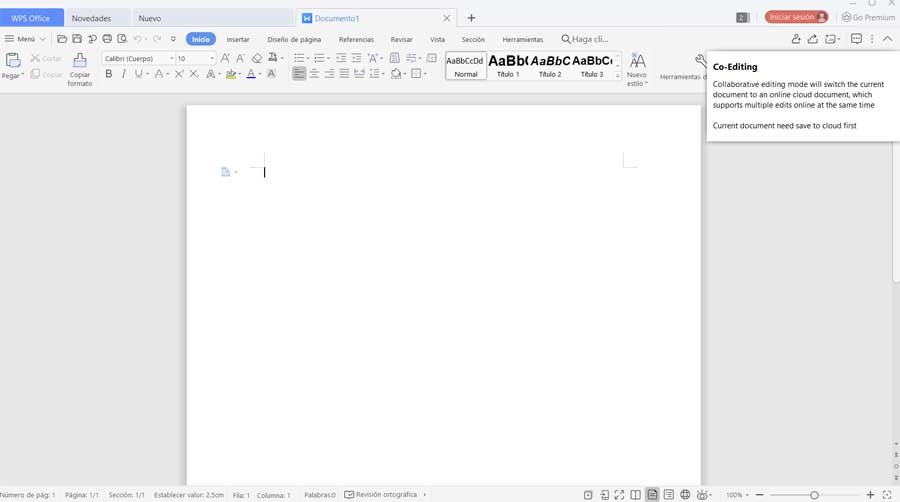The height and width of the screenshot is (502, 900).
Task: Apply the Título 2 style
Action: (550, 66)
